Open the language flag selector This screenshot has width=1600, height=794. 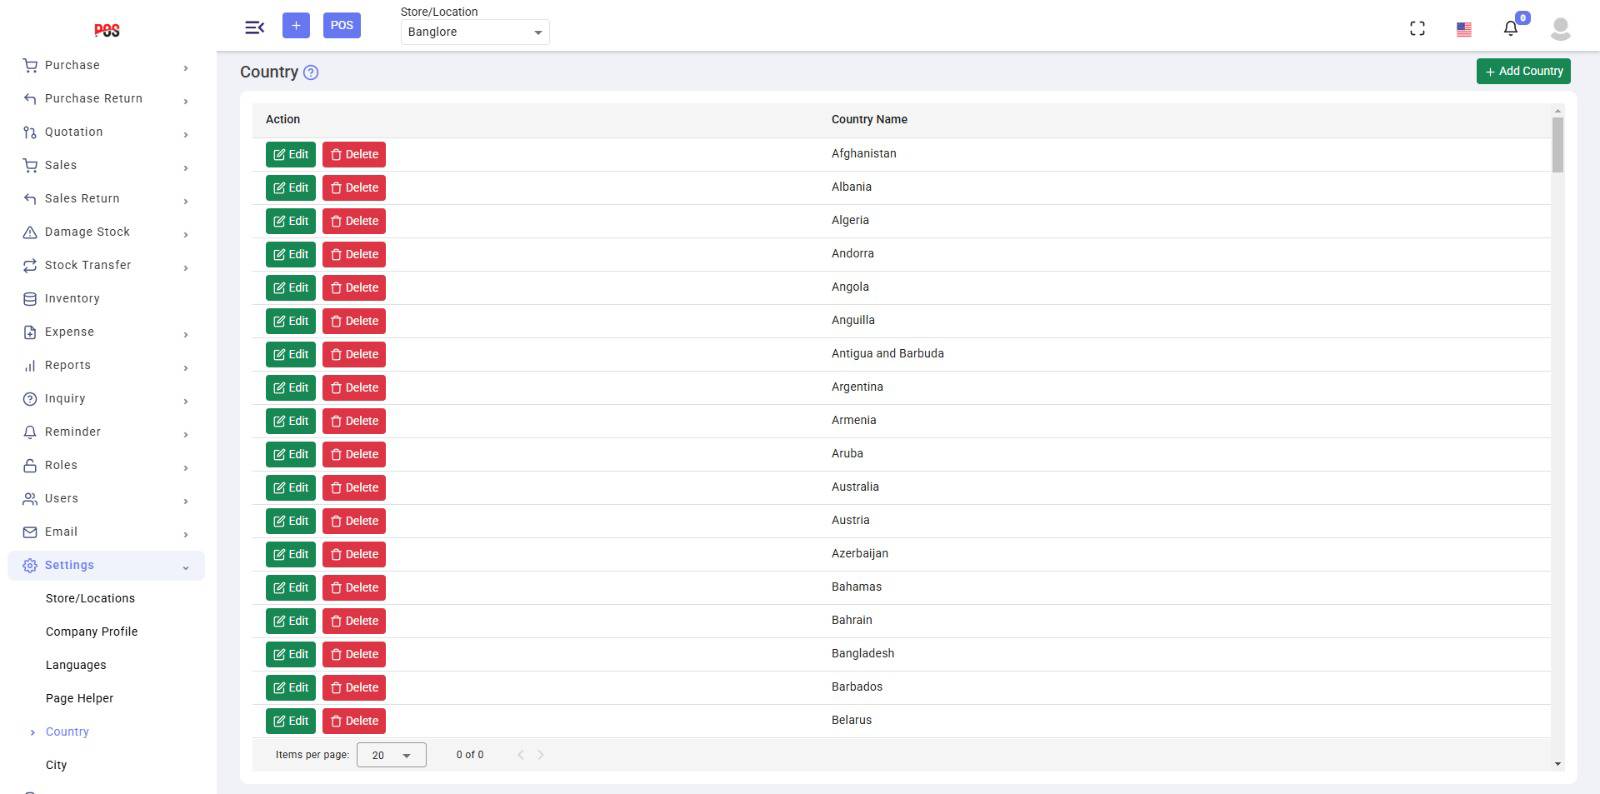(1464, 29)
